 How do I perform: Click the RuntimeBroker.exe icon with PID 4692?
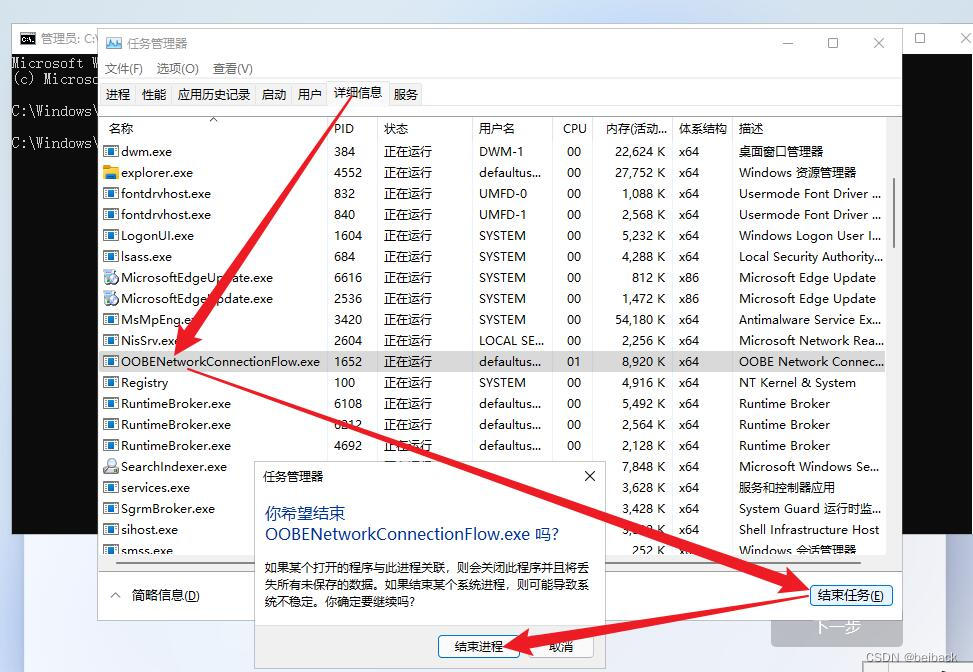pyautogui.click(x=110, y=446)
